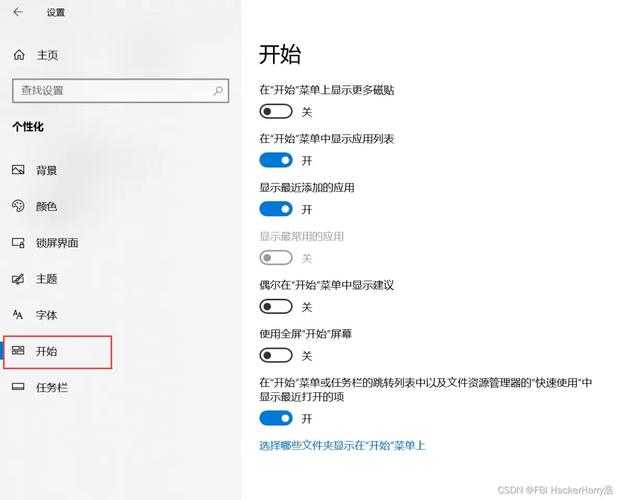Turn off the app list toggle
This screenshot has width=621, height=500.
(276, 160)
